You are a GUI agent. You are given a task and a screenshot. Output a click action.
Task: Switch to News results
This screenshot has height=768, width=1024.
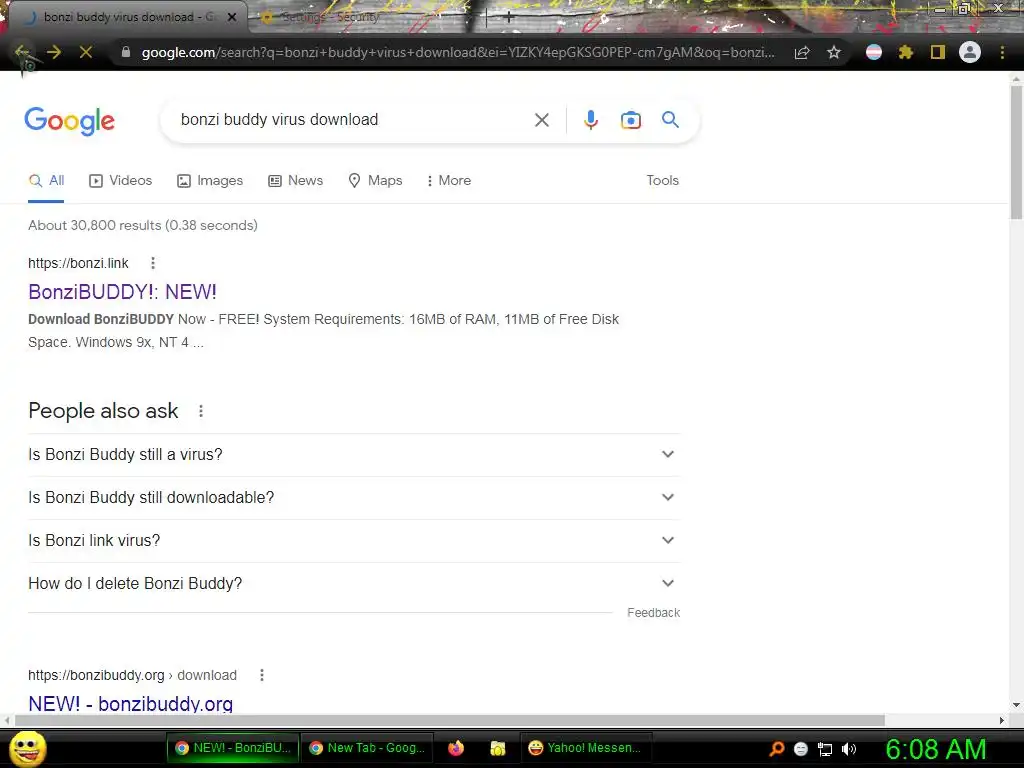coord(296,180)
